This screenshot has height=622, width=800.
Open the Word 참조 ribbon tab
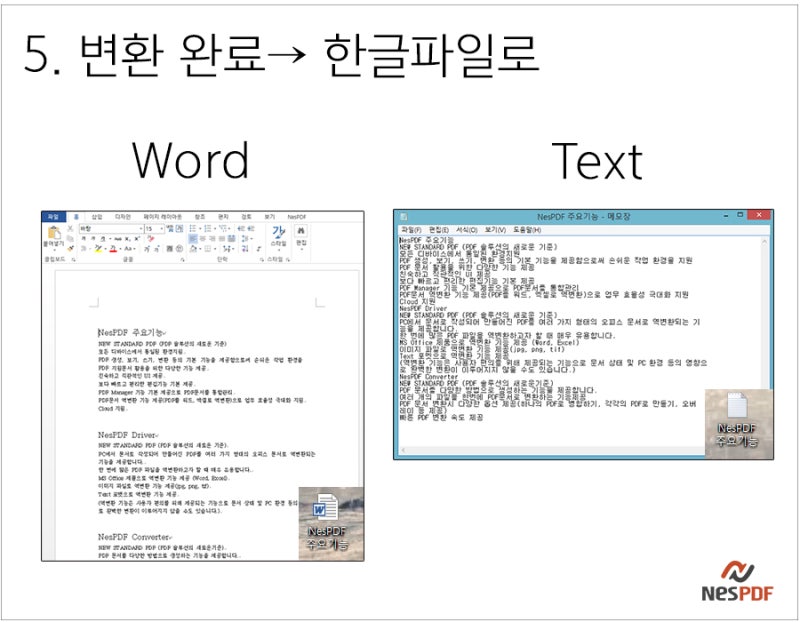click(x=199, y=217)
